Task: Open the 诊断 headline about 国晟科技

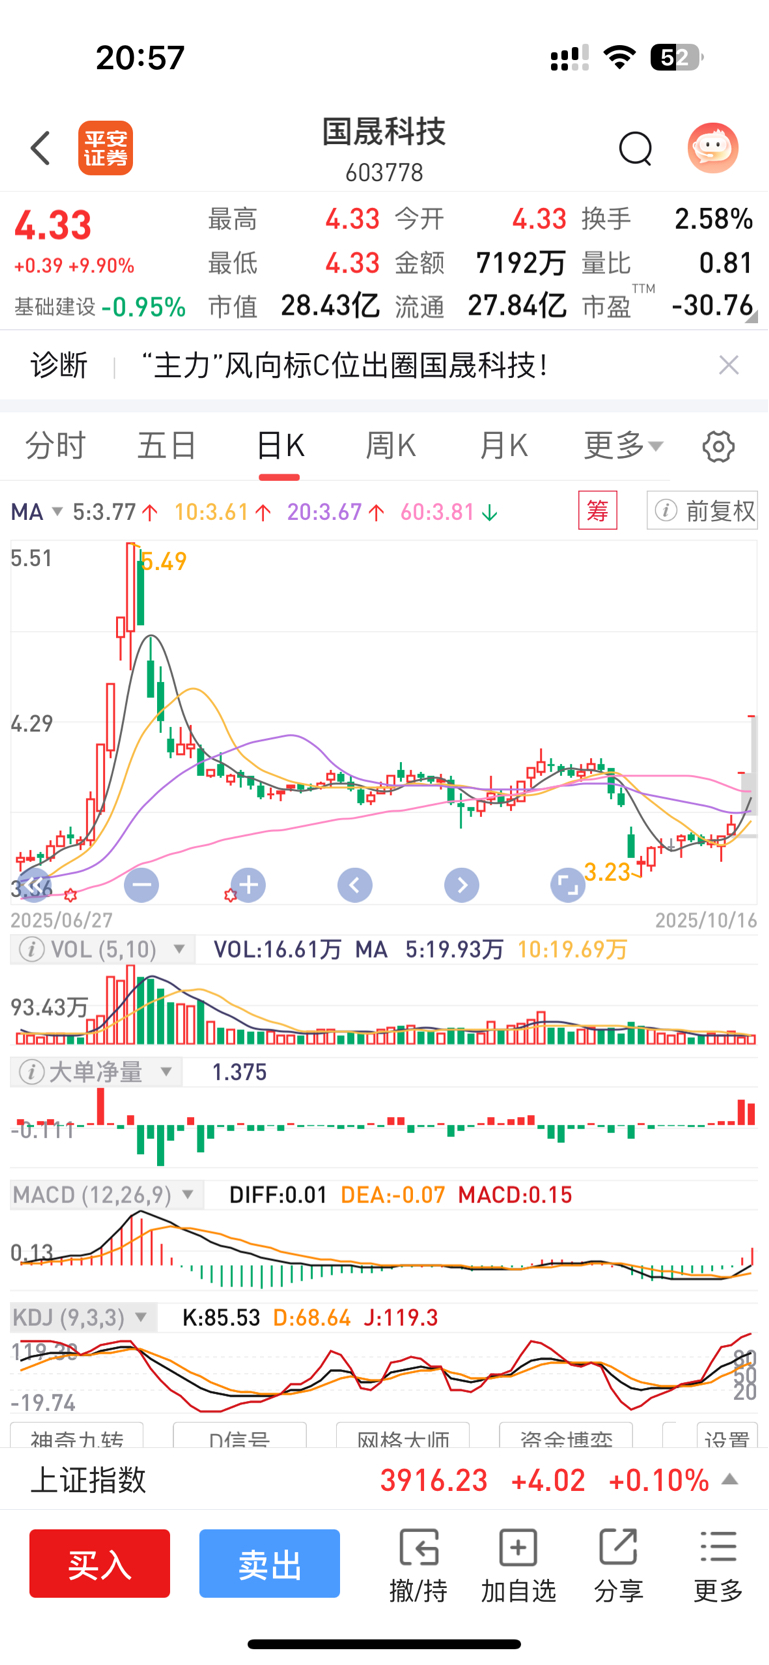Action: [x=344, y=365]
